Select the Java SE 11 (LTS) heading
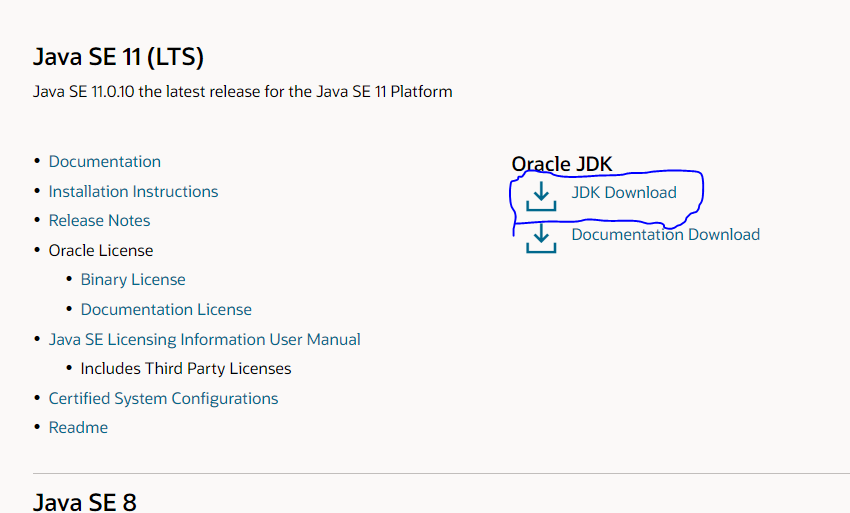 (x=118, y=57)
